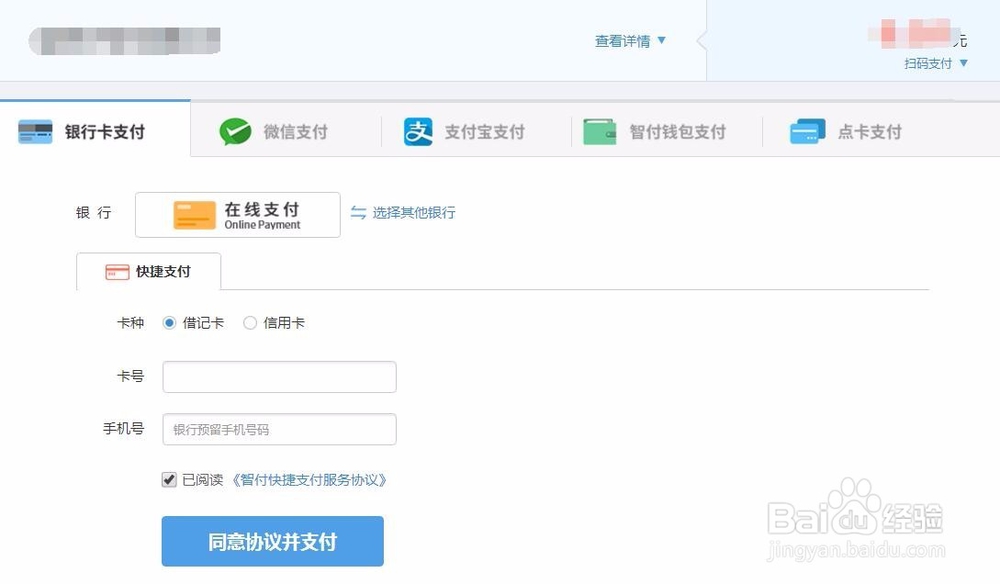The image size is (1000, 584).
Task: Click the red card icon on 快捷支付 tab
Action: [117, 271]
